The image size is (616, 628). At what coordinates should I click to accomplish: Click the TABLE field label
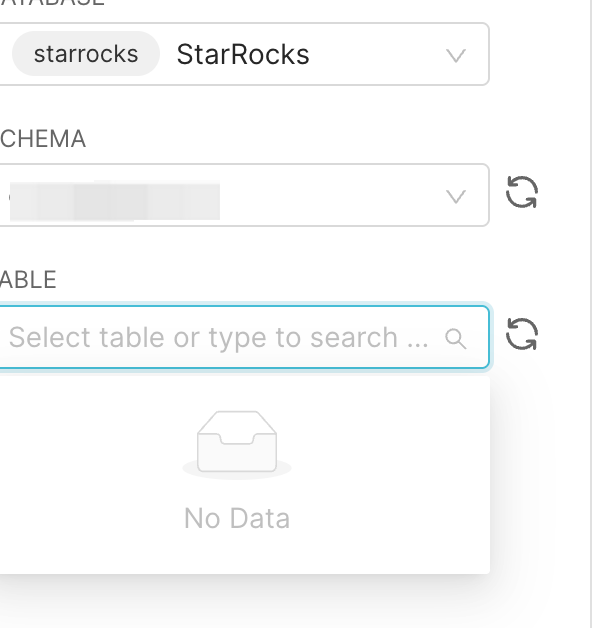[x=28, y=280]
